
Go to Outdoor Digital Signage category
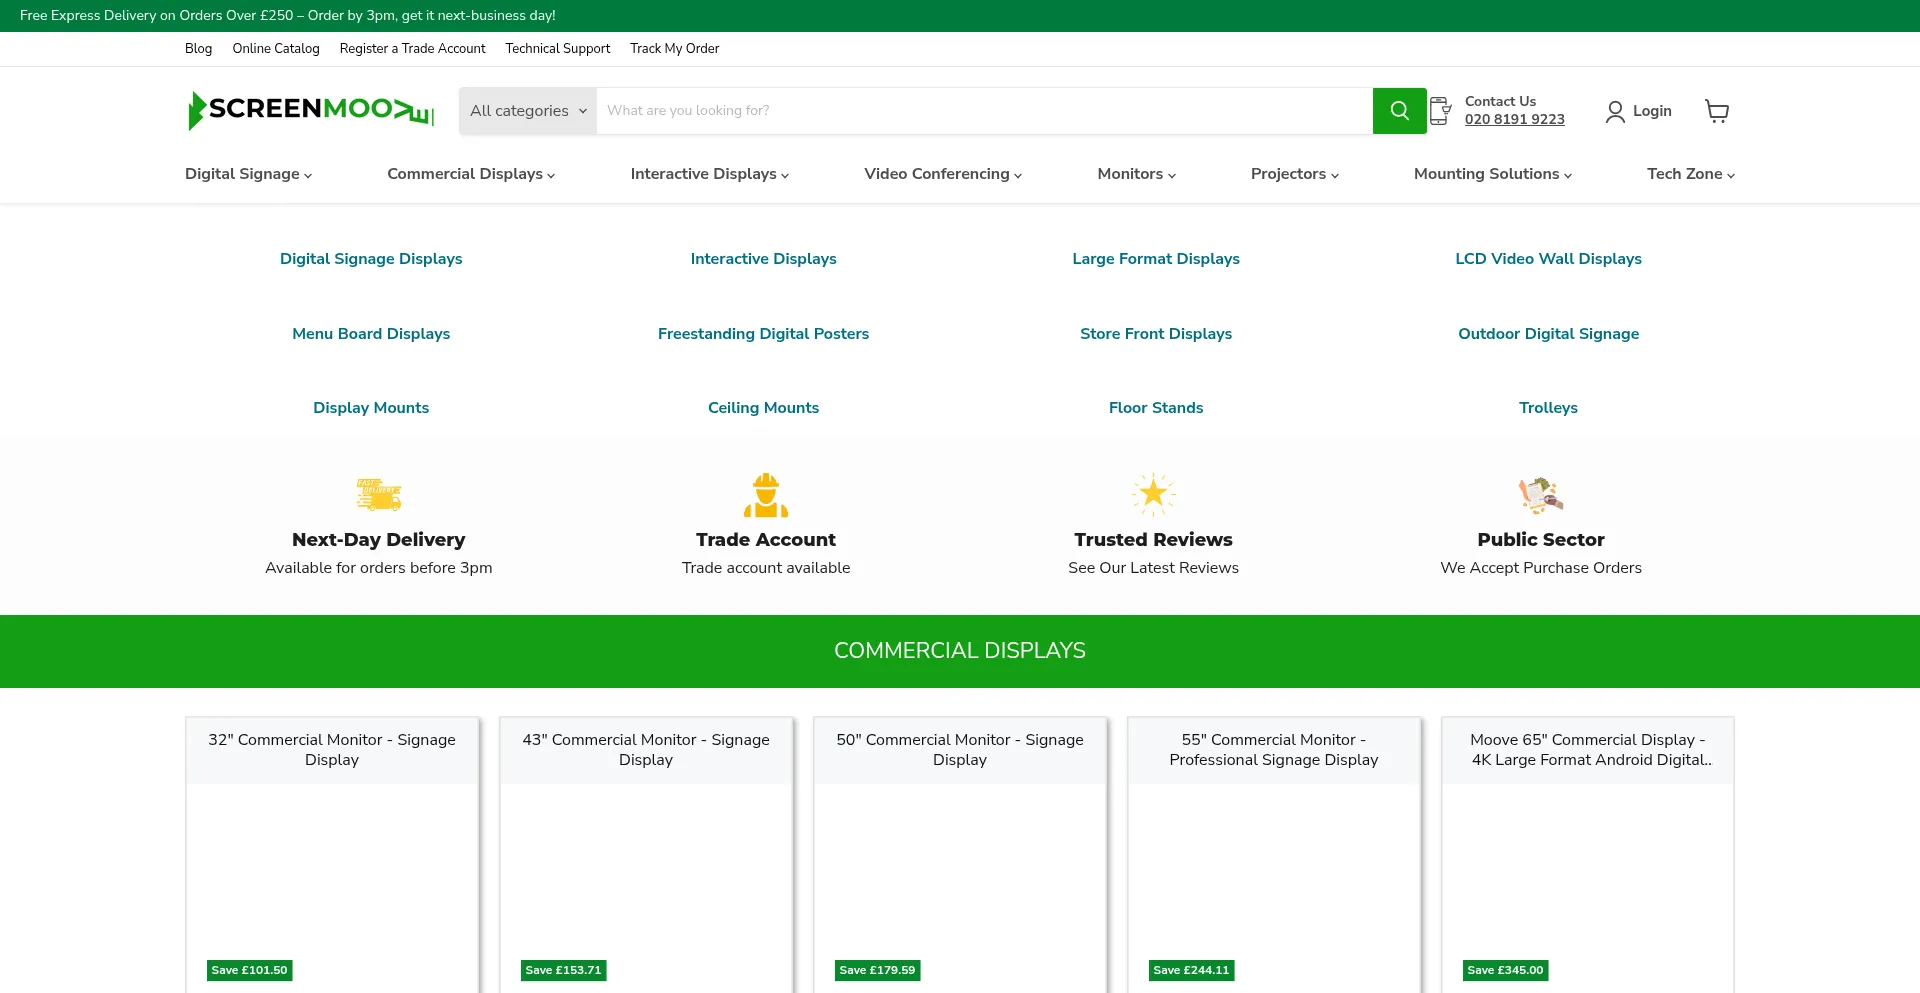[1548, 334]
